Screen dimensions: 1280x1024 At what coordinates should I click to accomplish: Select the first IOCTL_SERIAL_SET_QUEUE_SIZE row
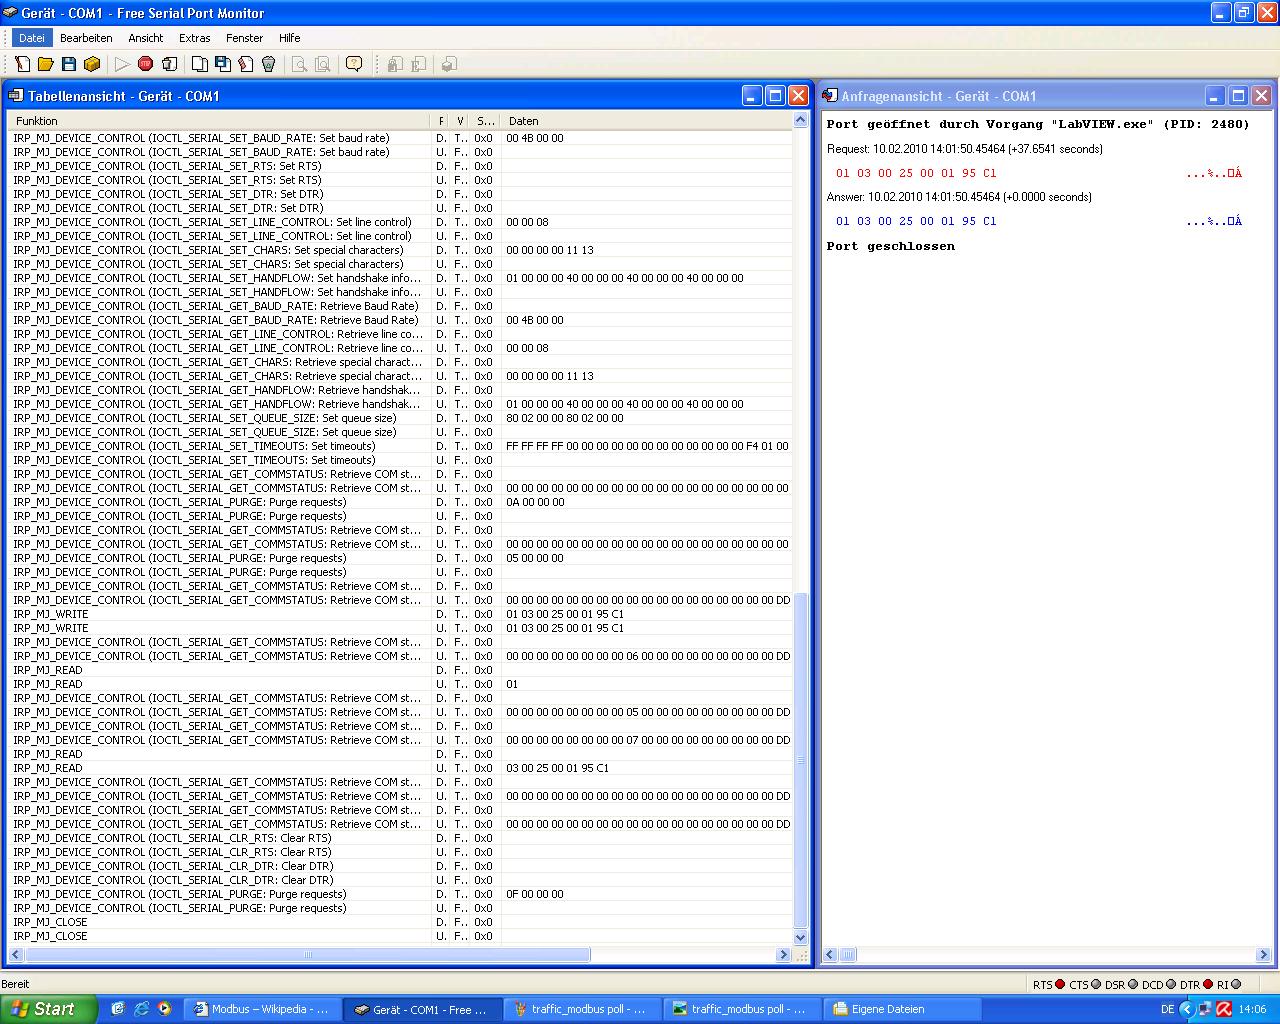coord(400,418)
